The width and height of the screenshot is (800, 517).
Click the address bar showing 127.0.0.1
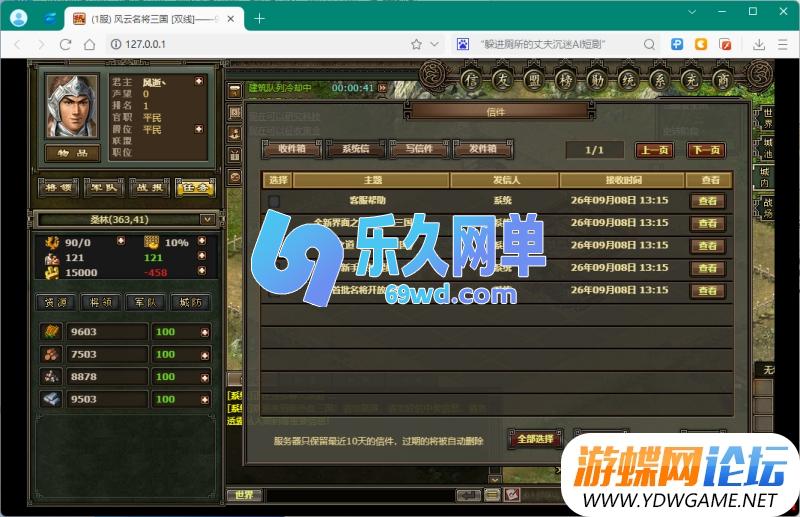[260, 44]
